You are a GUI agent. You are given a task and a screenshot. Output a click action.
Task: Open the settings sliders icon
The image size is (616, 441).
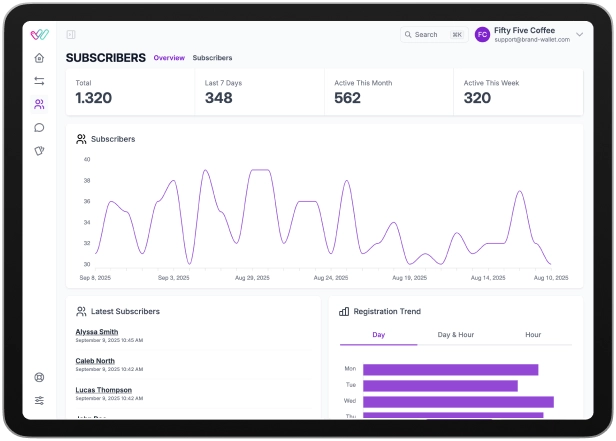pyautogui.click(x=39, y=400)
